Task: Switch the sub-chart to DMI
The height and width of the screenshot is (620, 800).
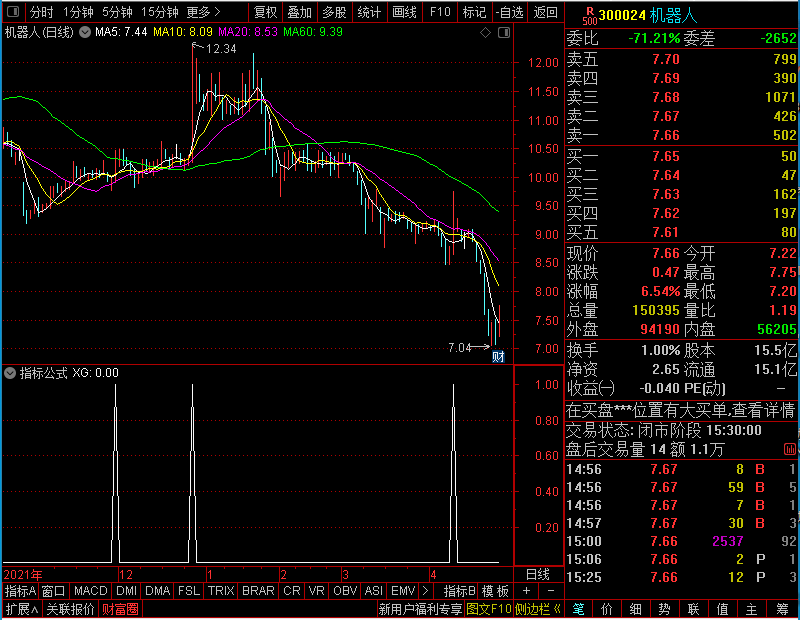Action: [x=126, y=591]
